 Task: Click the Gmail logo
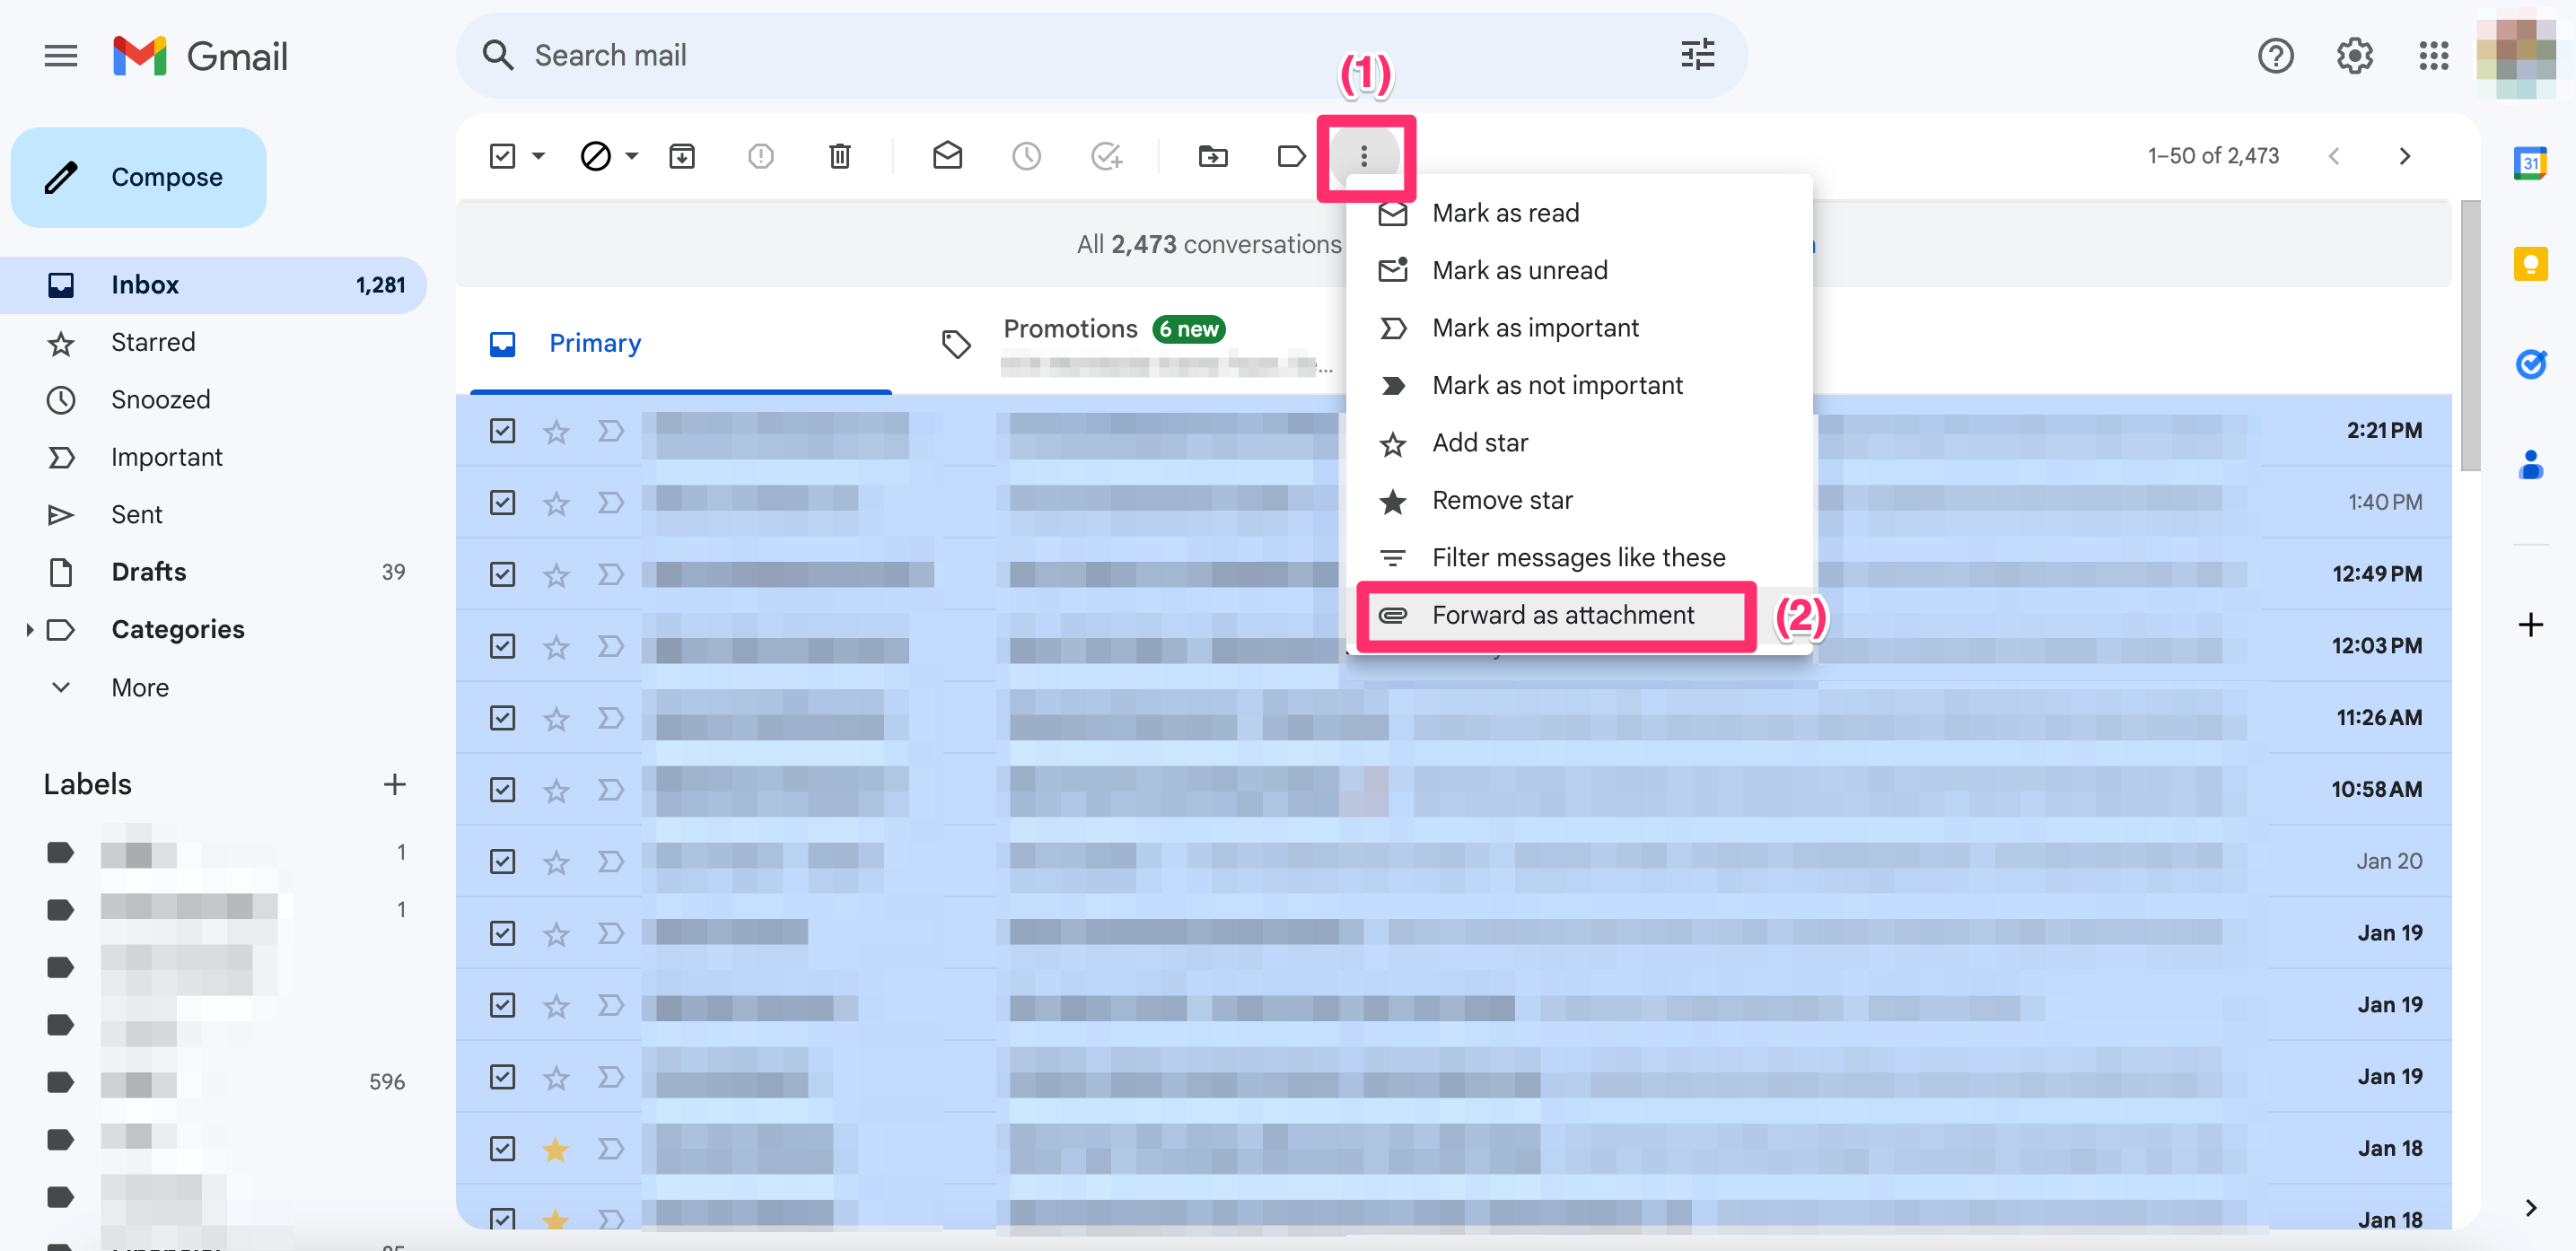point(200,56)
